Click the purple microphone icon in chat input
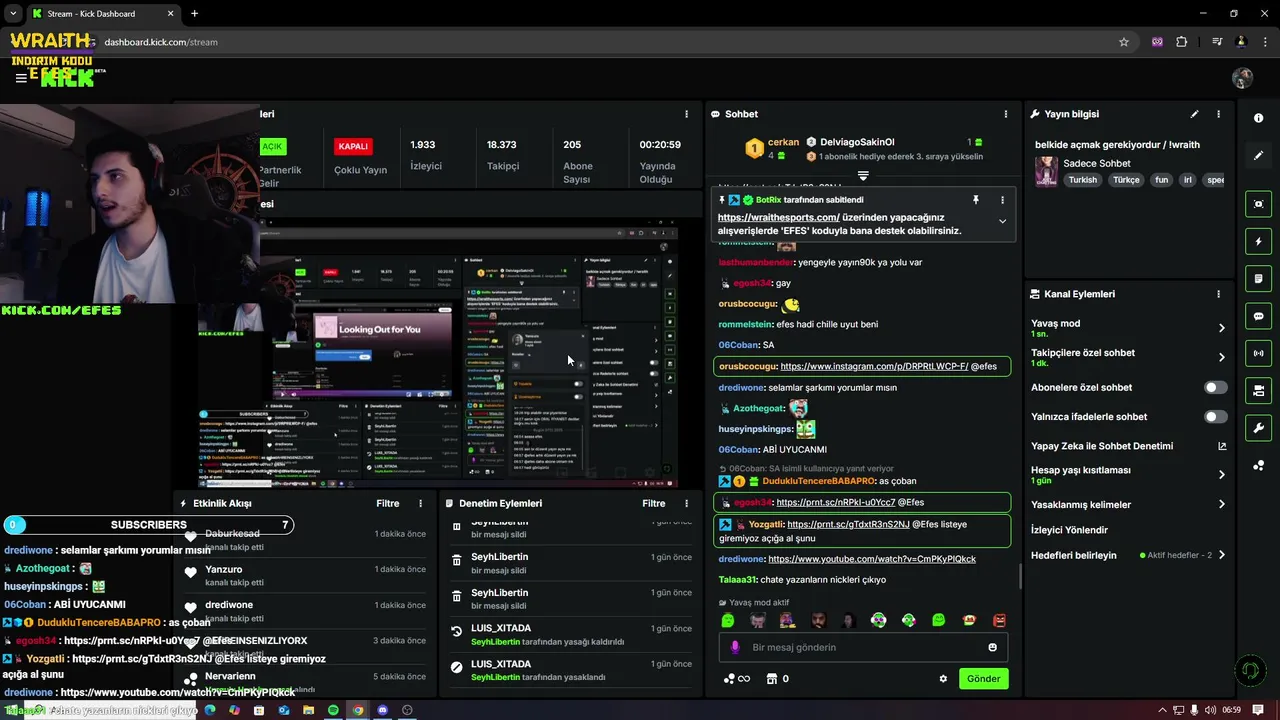The image size is (1280, 720). point(735,647)
